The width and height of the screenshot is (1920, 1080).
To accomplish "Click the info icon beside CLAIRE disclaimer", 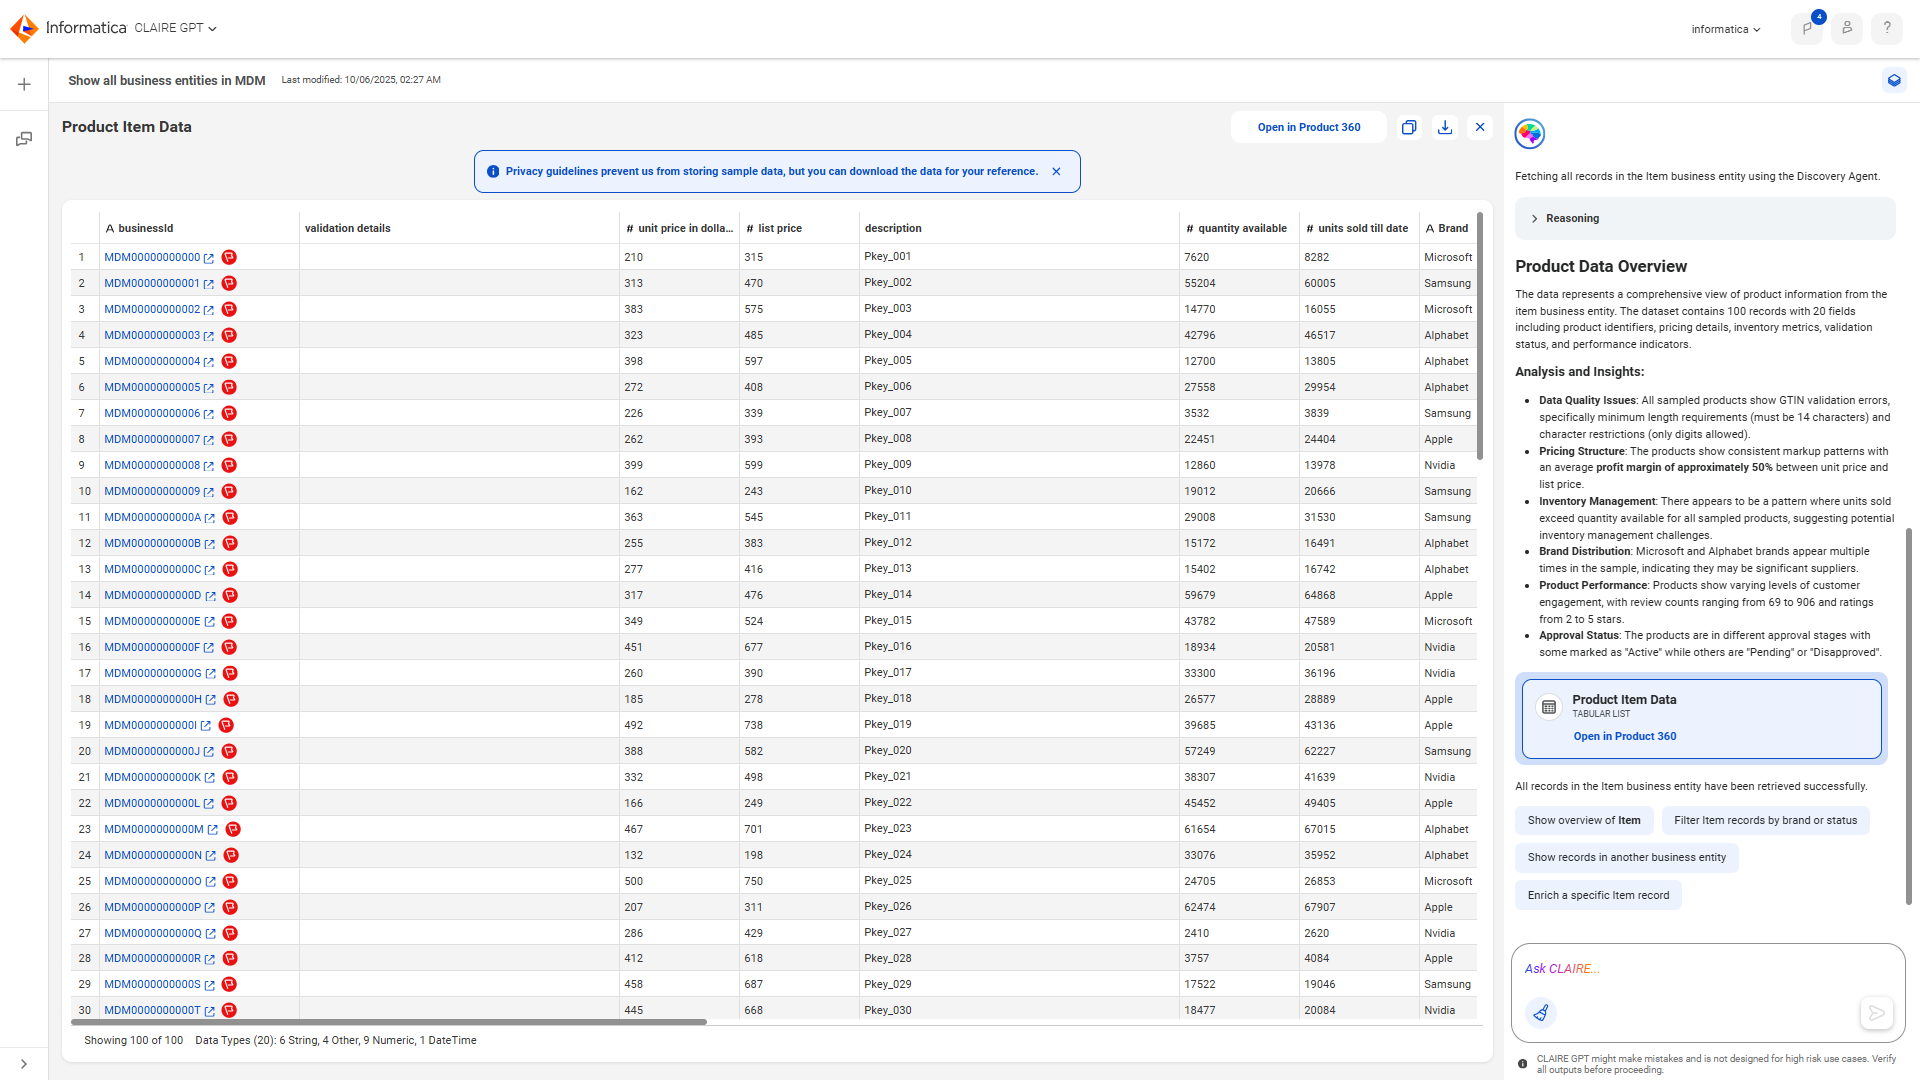I will (x=1522, y=1064).
